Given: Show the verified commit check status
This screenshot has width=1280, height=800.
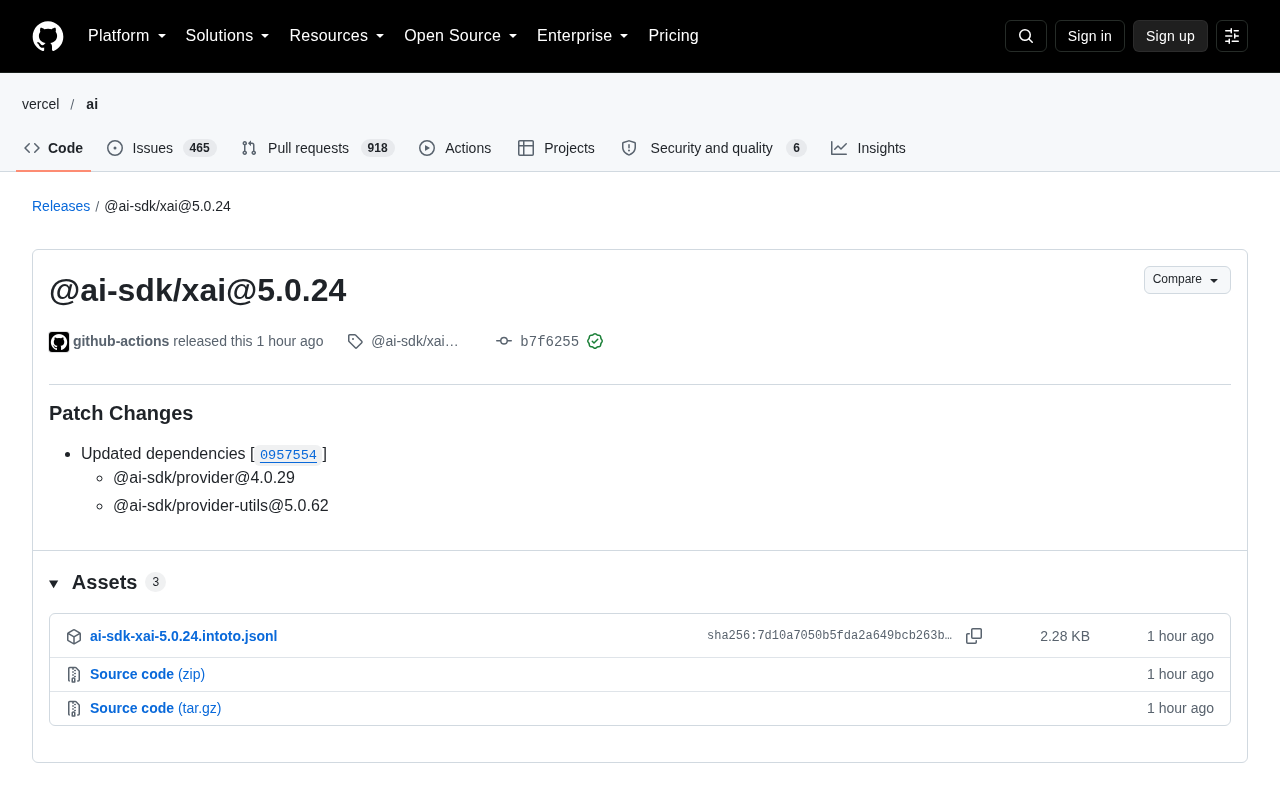Looking at the screenshot, I should [595, 341].
